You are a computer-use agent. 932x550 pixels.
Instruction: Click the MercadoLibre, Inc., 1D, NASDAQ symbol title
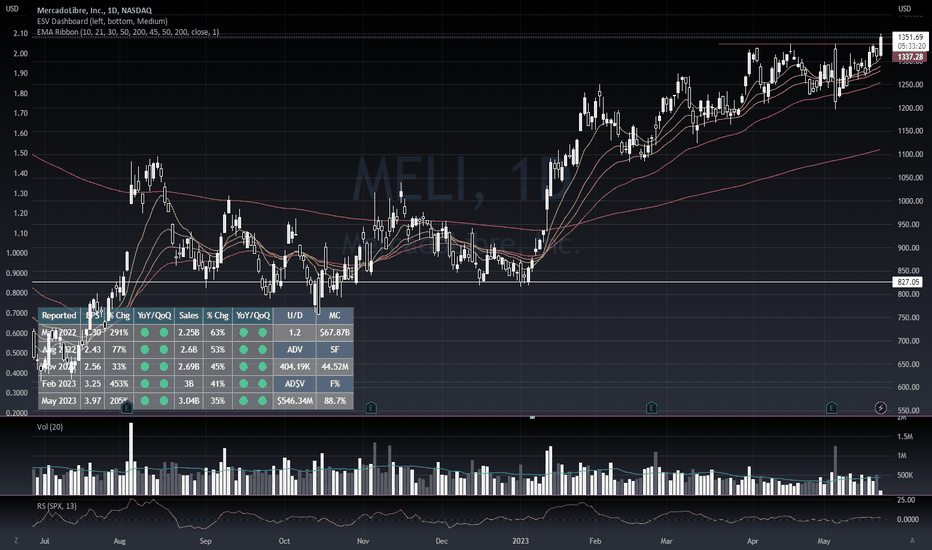pos(94,10)
